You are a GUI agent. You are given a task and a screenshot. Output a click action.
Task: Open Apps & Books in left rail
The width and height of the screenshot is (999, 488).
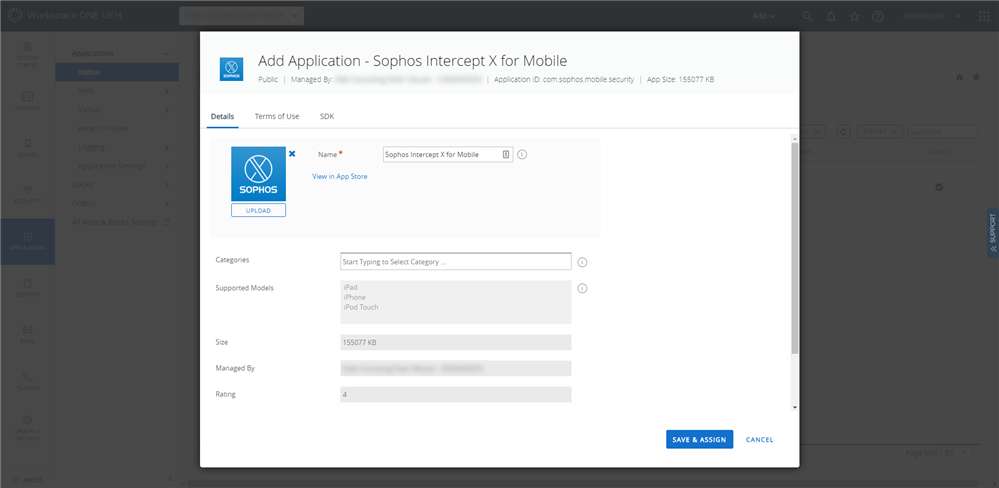tap(27, 241)
